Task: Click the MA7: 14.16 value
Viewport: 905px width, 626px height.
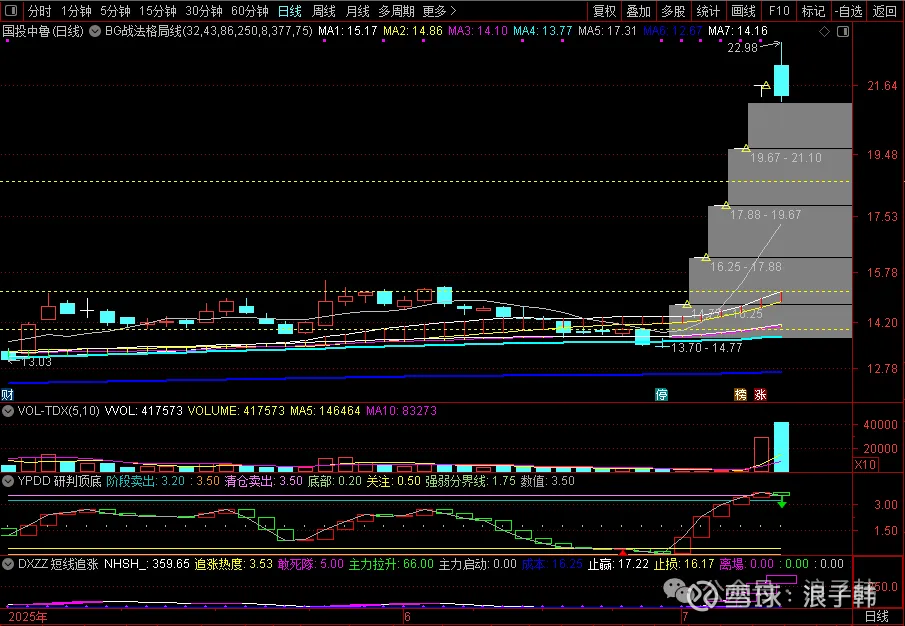Action: click(x=738, y=31)
